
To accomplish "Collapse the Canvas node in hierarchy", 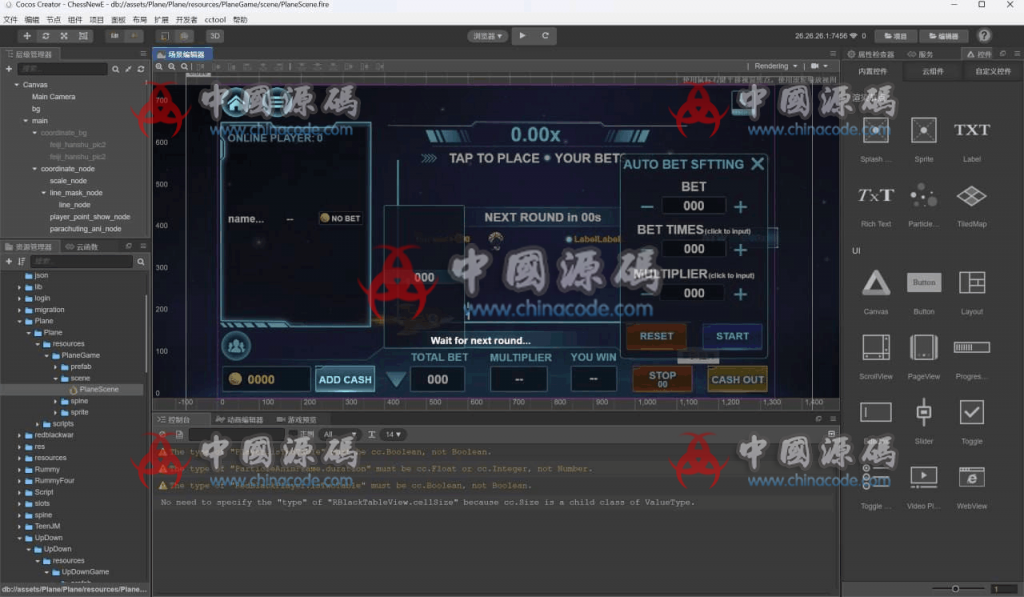I will point(17,85).
